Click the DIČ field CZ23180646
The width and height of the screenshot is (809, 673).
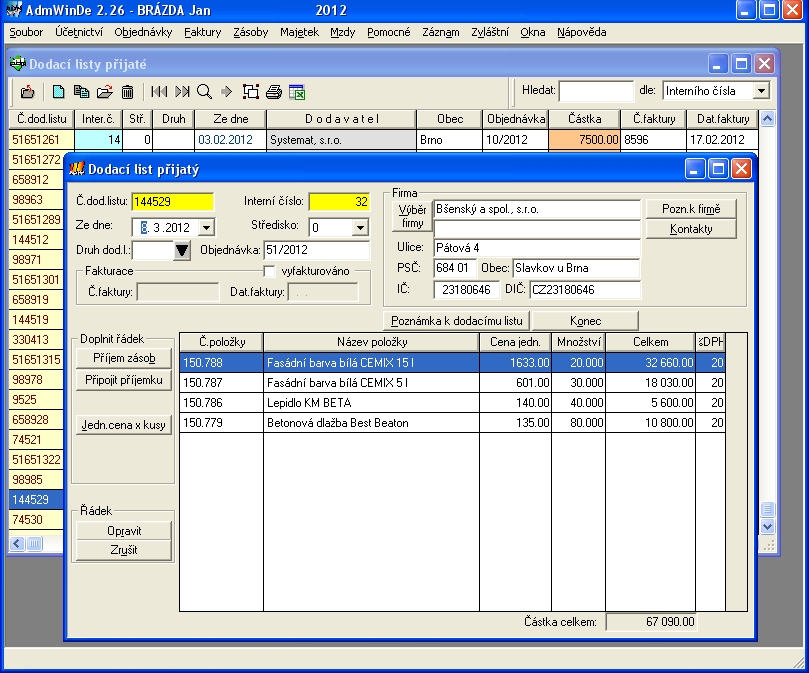click(x=585, y=290)
